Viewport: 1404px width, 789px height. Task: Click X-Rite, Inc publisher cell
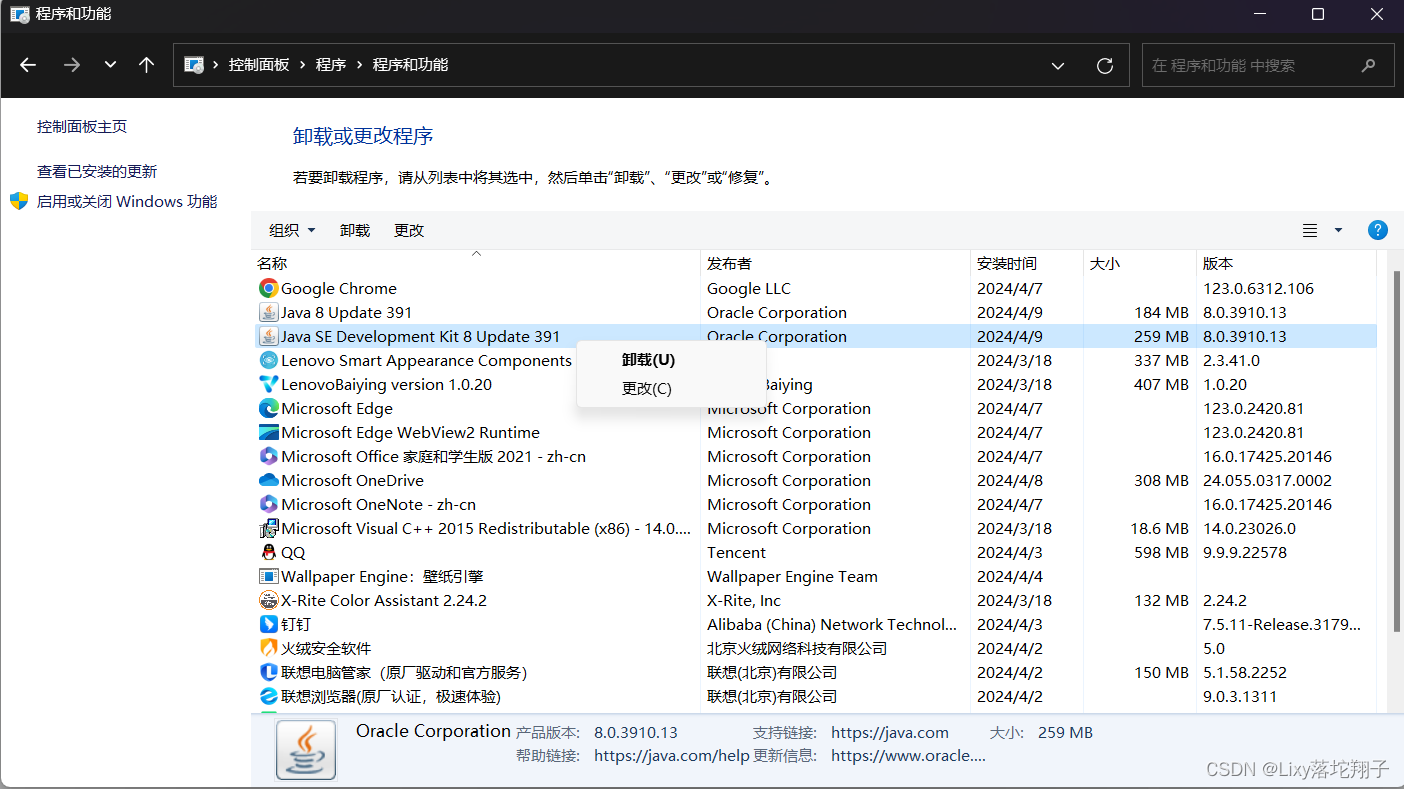click(744, 600)
